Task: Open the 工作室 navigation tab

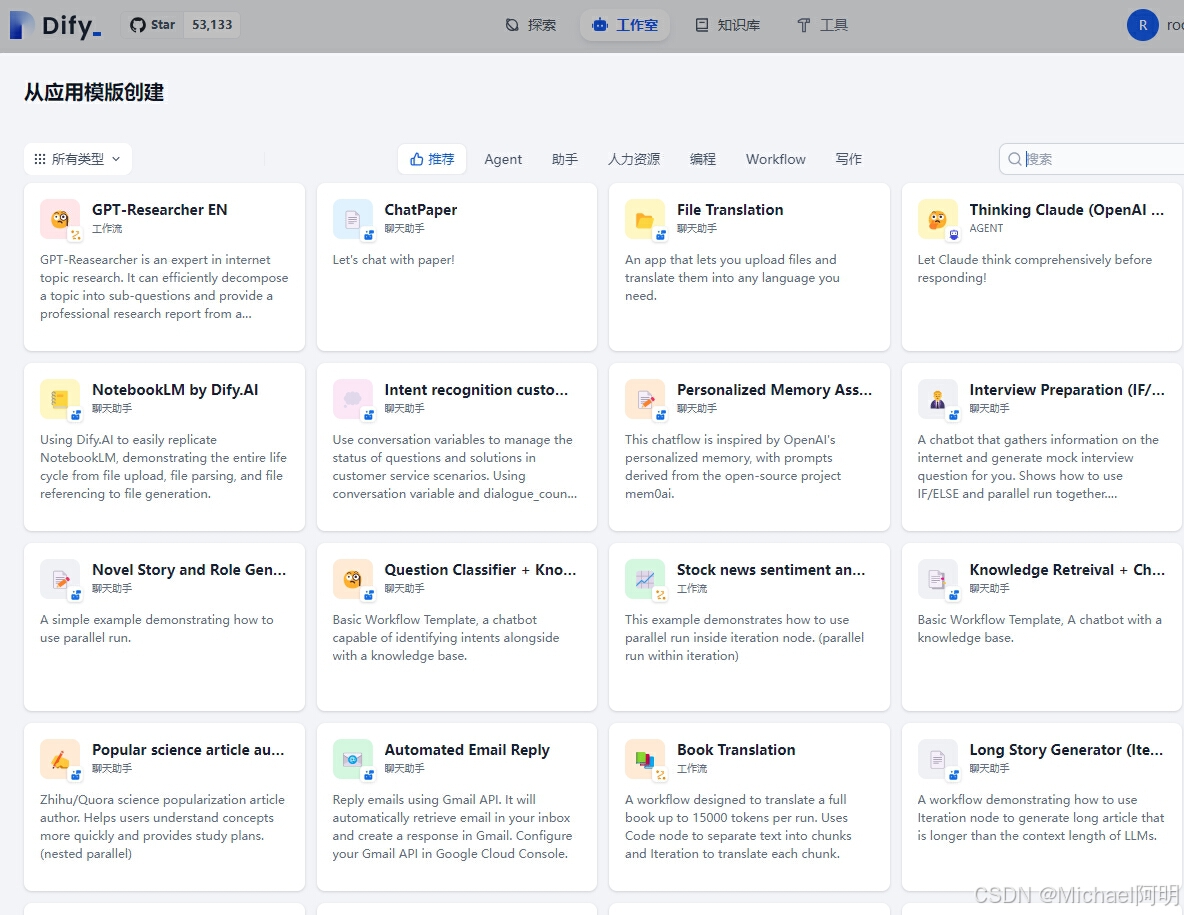Action: [x=624, y=25]
